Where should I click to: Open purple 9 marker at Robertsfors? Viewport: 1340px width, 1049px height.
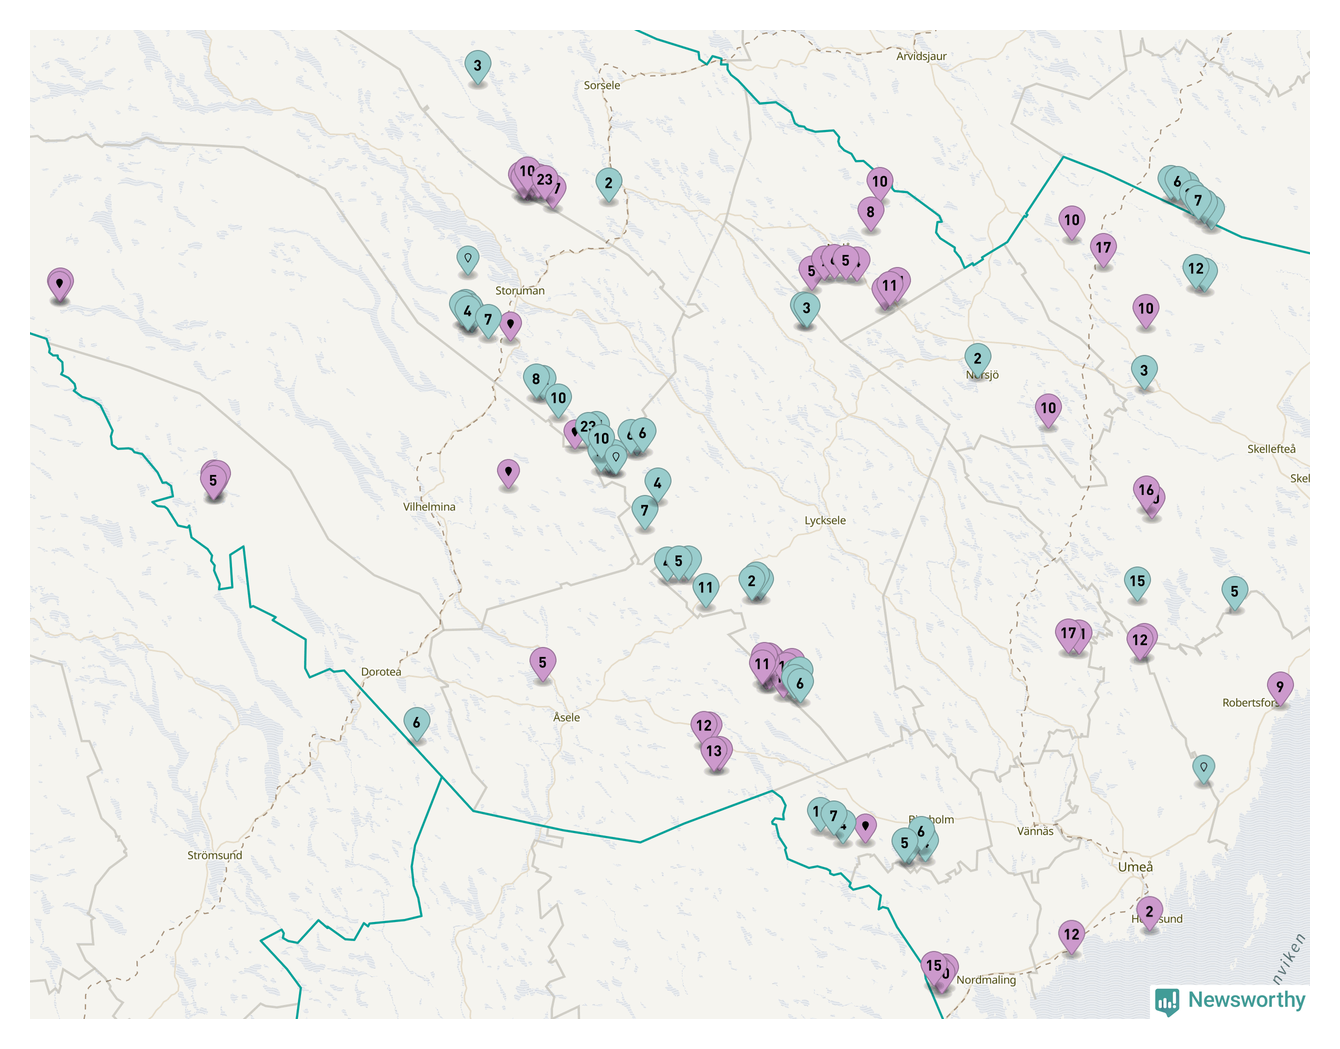coord(1279,689)
